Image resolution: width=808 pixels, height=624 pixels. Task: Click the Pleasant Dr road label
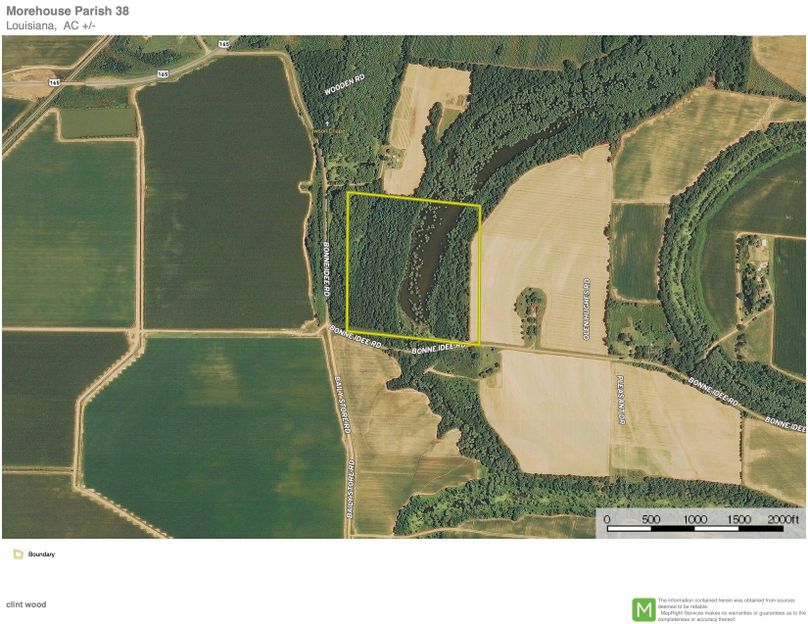619,389
